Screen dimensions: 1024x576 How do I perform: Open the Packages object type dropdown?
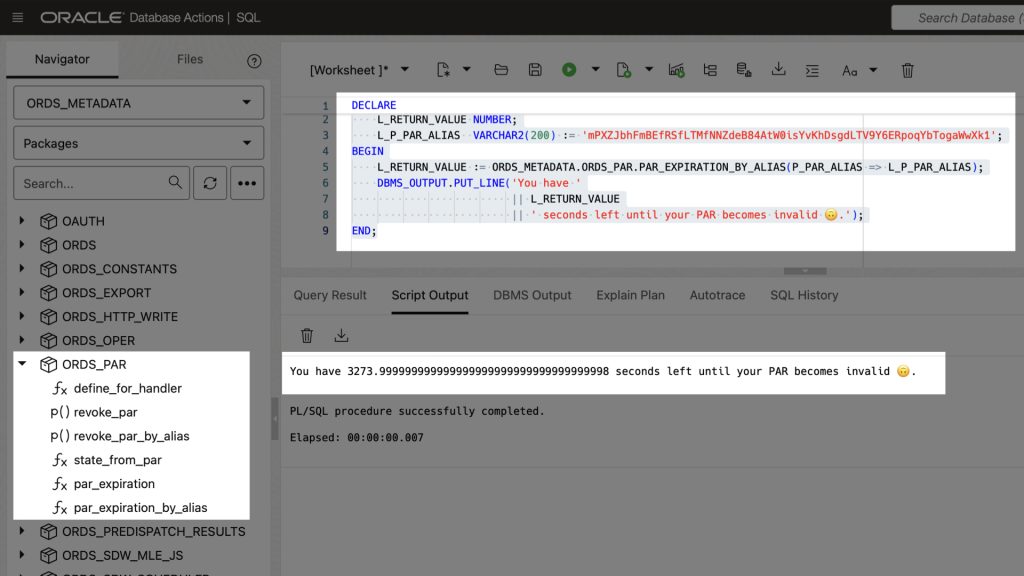point(138,143)
